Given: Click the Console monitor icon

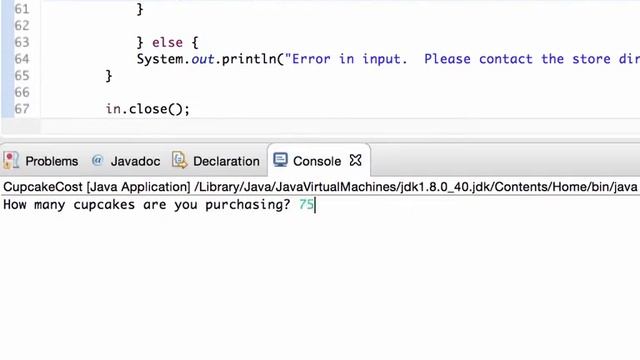Looking at the screenshot, I should (x=280, y=160).
